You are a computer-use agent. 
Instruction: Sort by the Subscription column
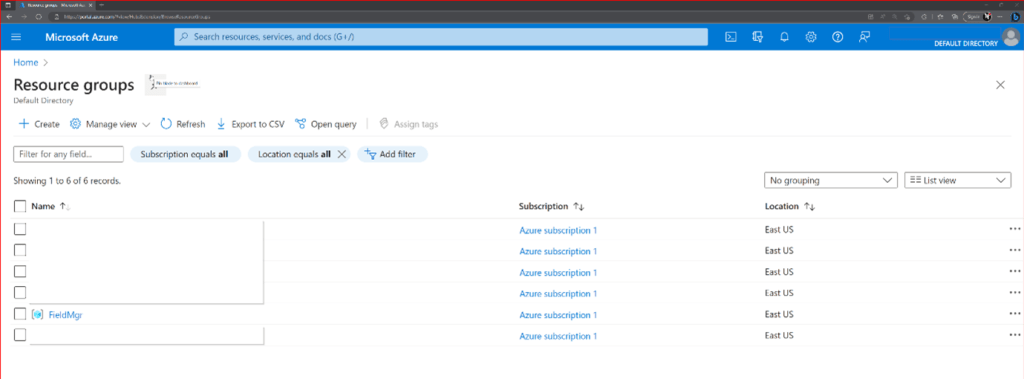click(x=551, y=206)
